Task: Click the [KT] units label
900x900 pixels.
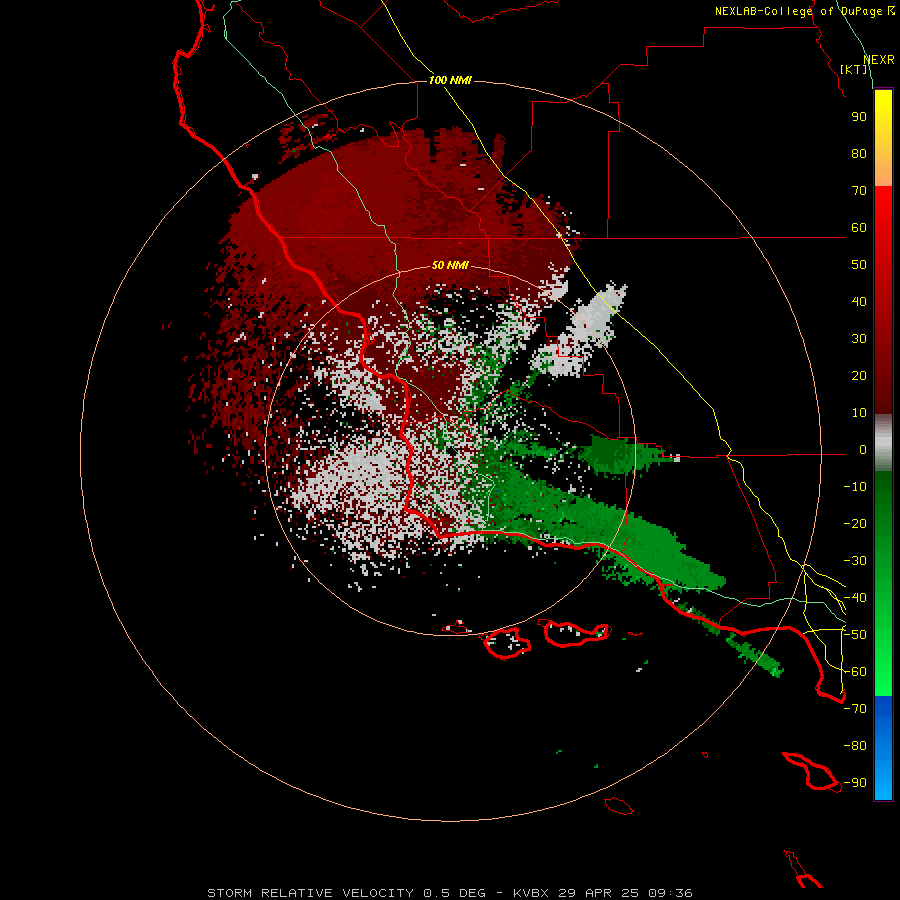Action: tap(854, 69)
